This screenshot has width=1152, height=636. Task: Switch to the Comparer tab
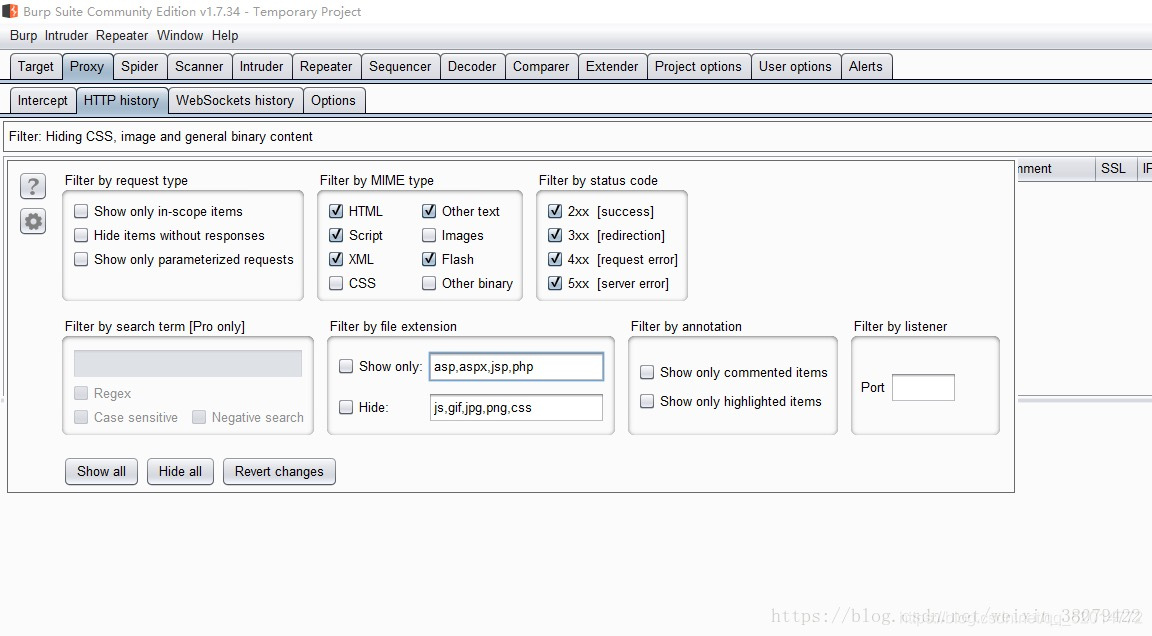pos(541,67)
